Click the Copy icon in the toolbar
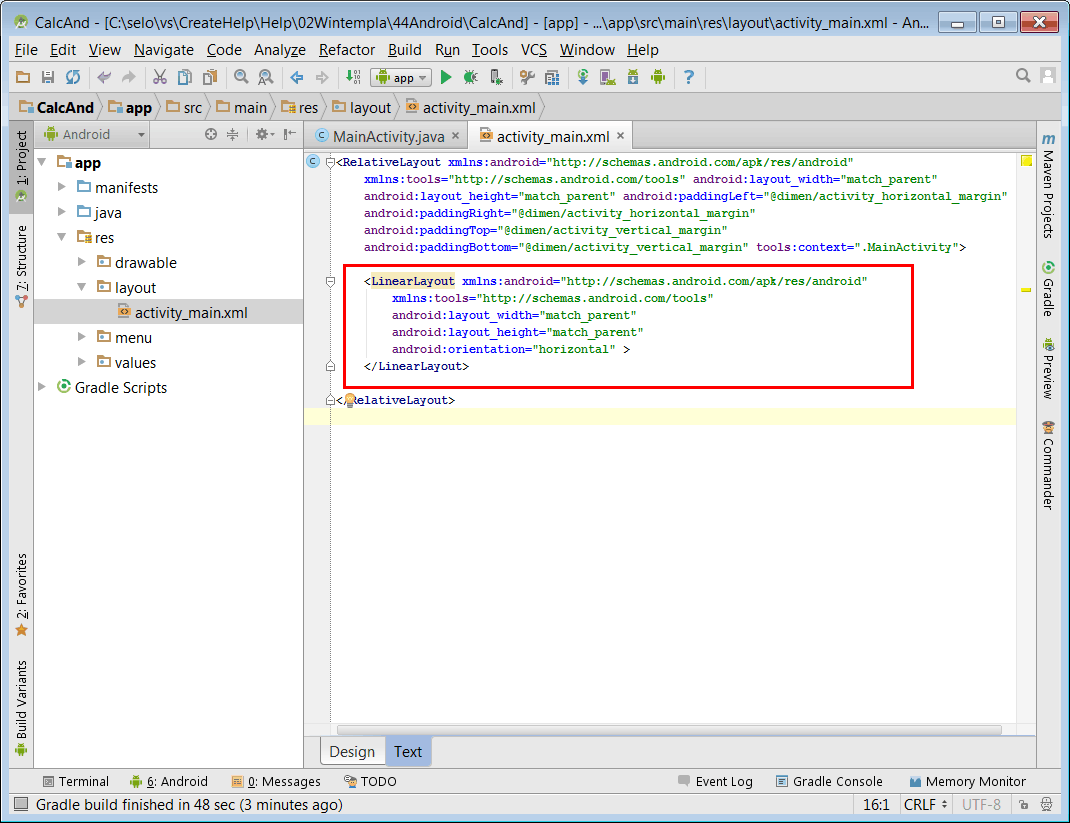Screen dimensions: 1070x823 click(184, 77)
